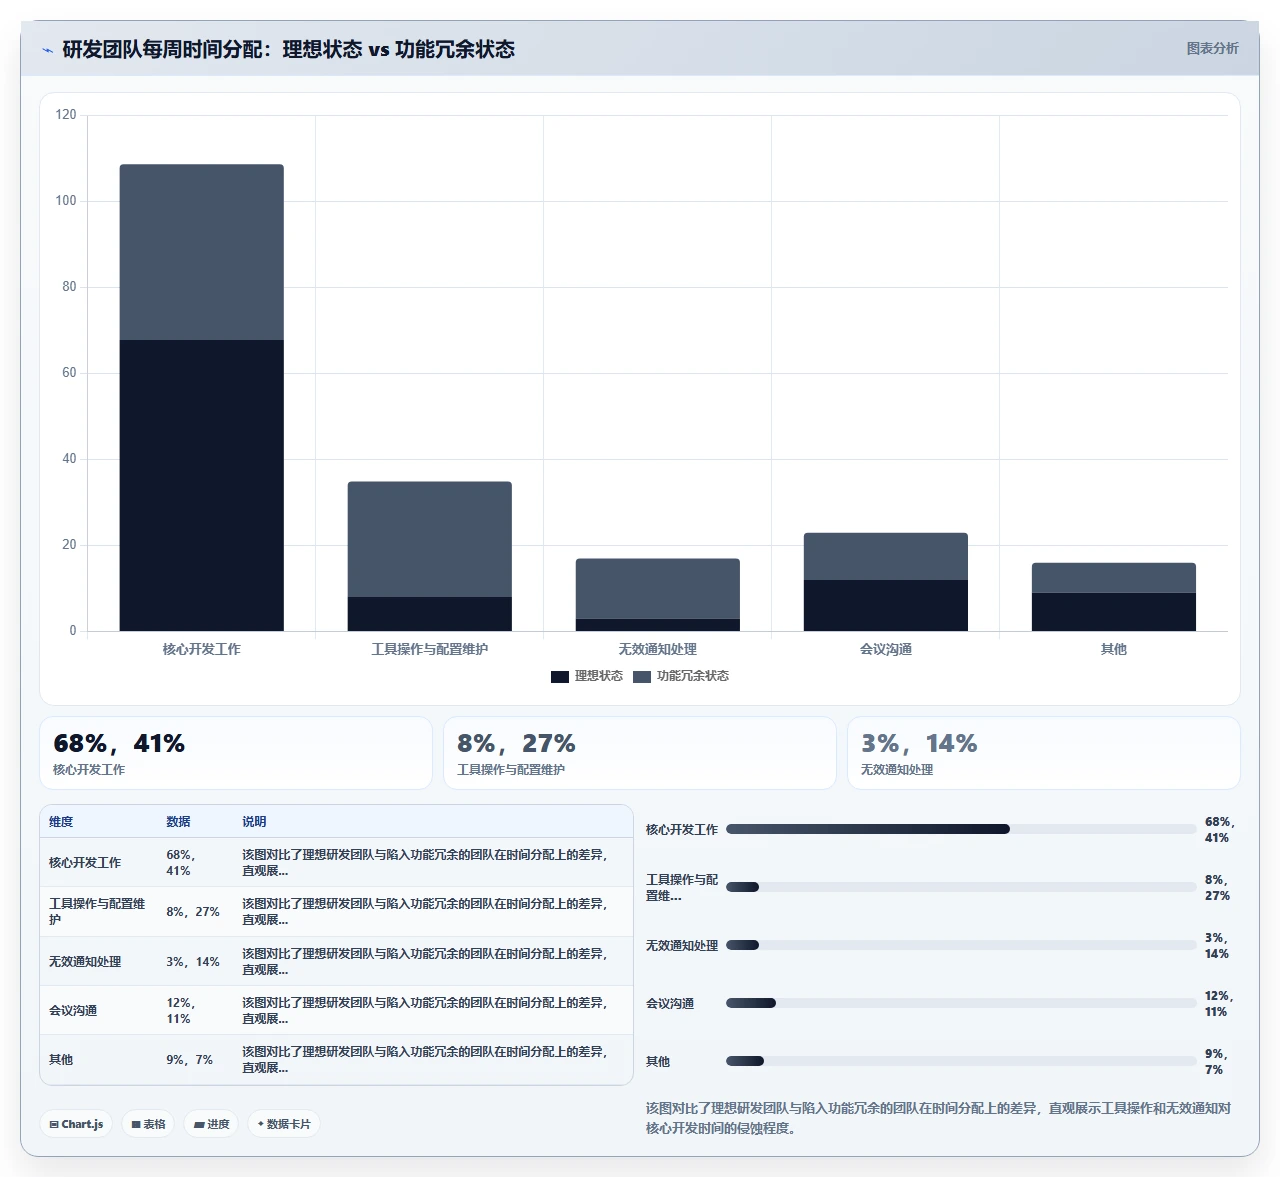Toggle 理想状态 legend series visibility
This screenshot has width=1280, height=1177.
[x=587, y=676]
